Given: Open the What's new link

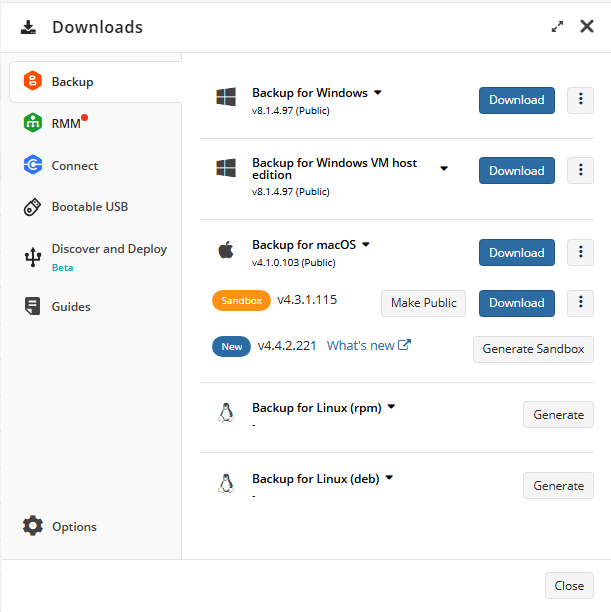Looking at the screenshot, I should click(x=368, y=346).
